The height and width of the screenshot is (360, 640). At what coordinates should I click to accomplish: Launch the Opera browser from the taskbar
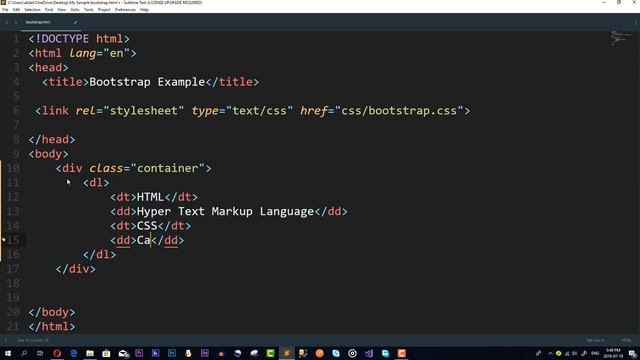point(57,353)
